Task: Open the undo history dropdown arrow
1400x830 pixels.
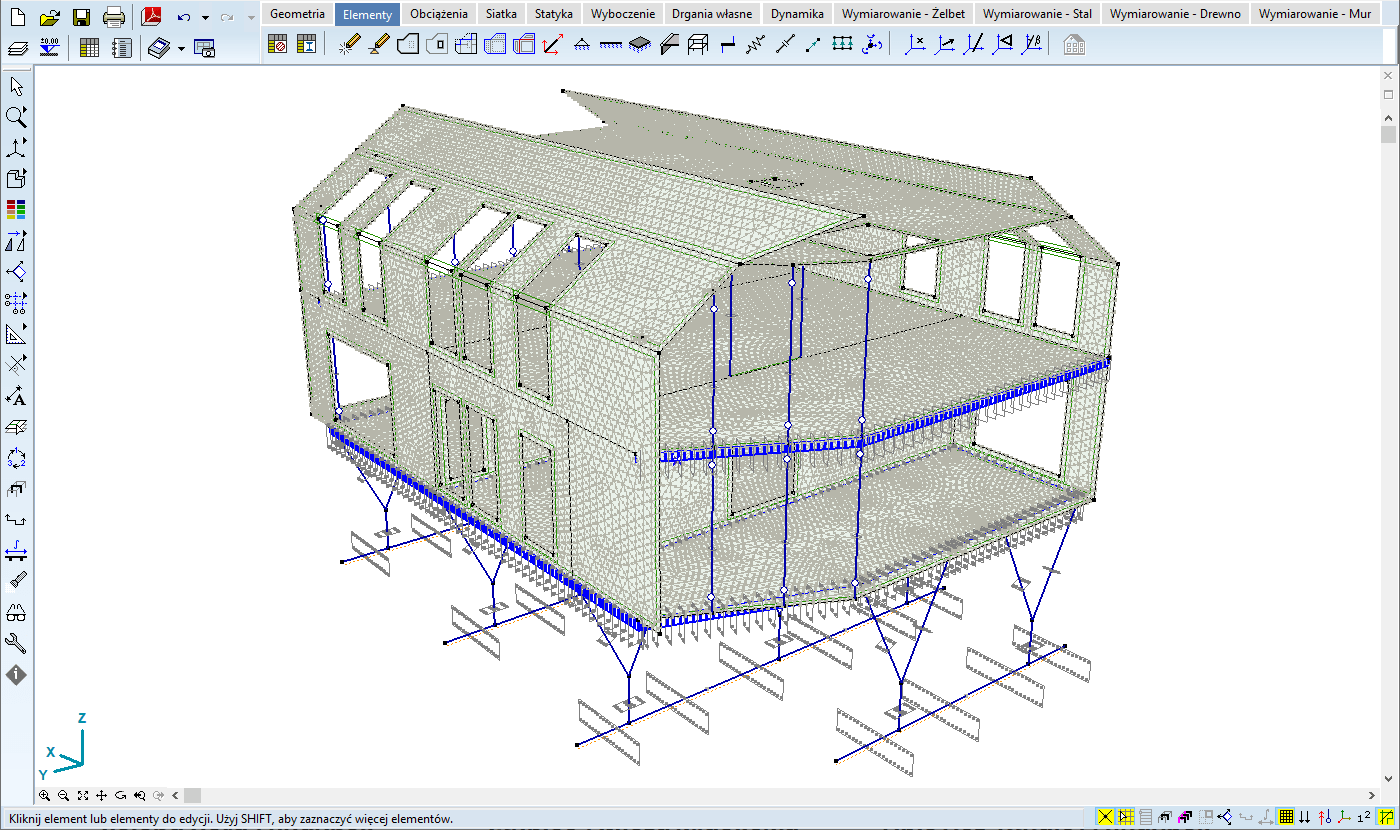Action: (x=205, y=18)
